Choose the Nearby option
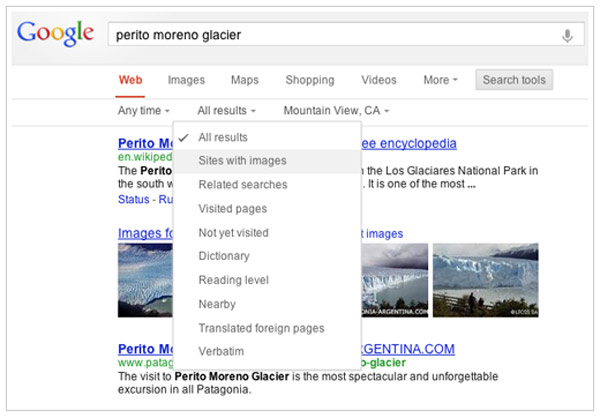 267,304
